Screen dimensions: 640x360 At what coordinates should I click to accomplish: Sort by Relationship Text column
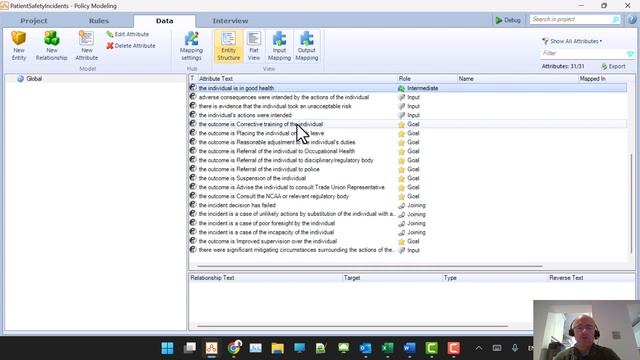266,278
